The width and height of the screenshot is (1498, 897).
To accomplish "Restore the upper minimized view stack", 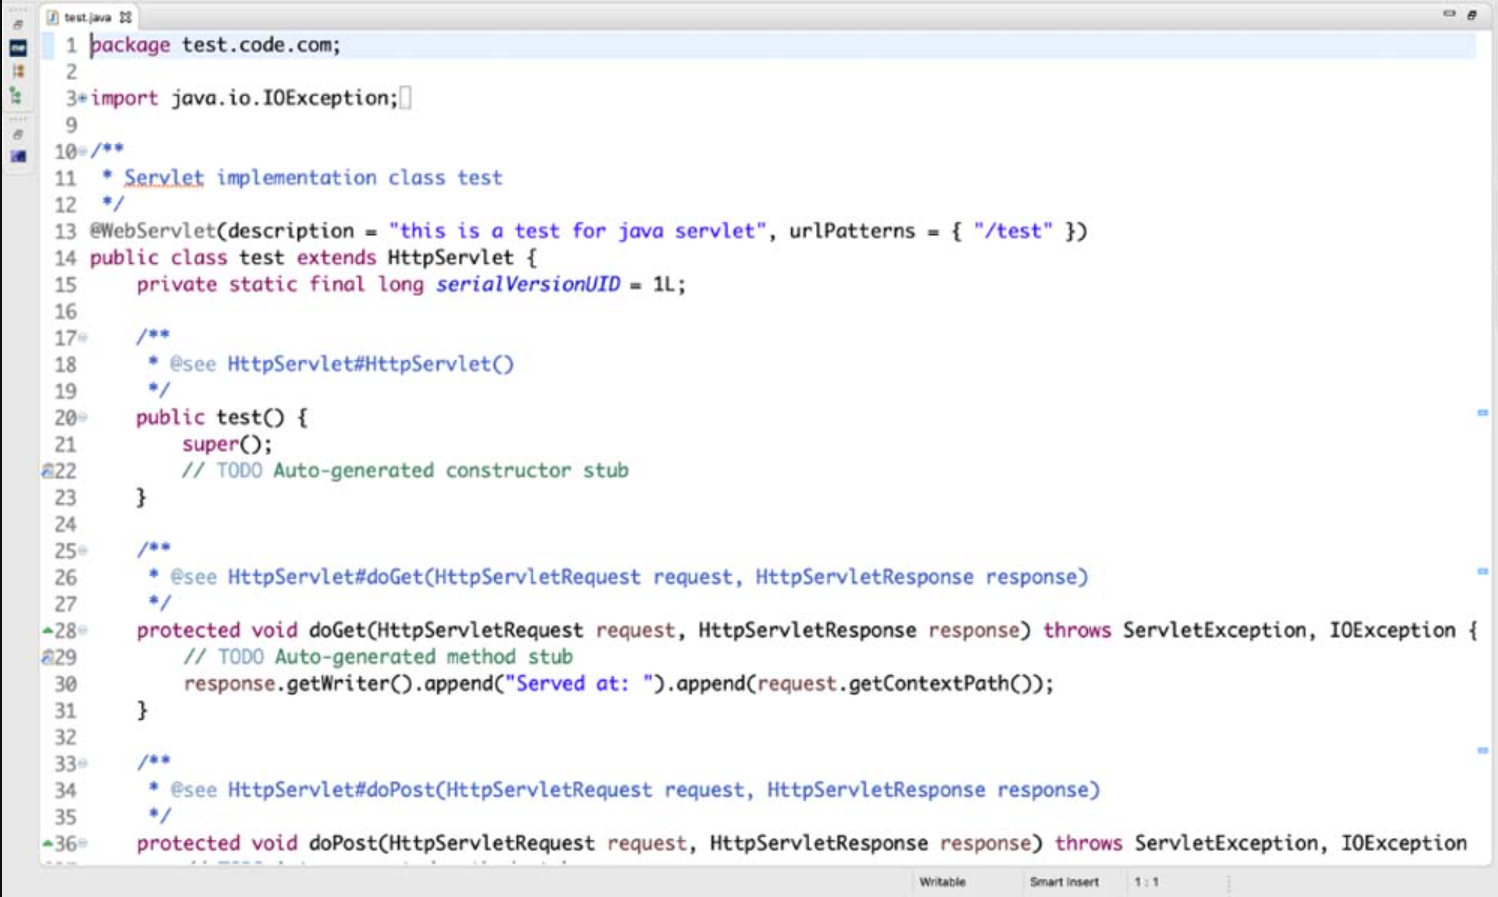I will pyautogui.click(x=18, y=25).
